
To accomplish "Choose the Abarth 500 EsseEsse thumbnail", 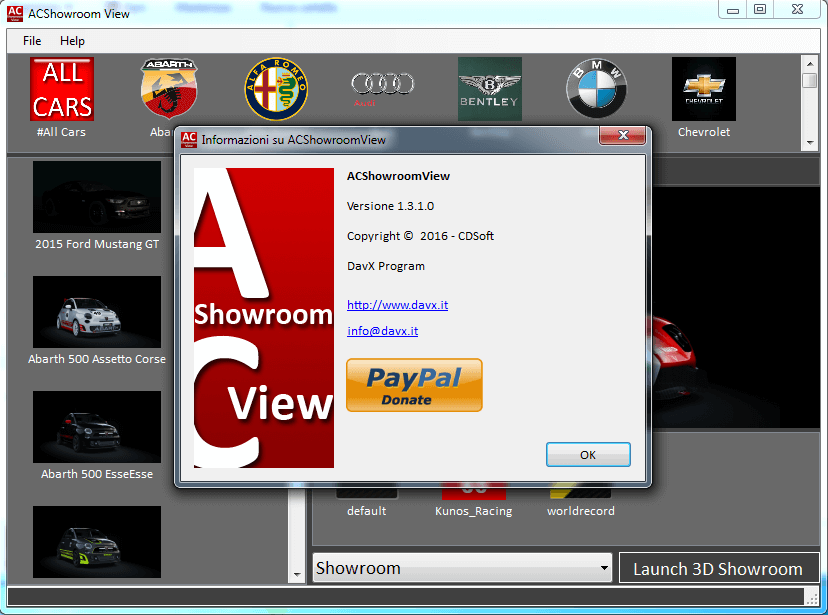I will click(97, 427).
